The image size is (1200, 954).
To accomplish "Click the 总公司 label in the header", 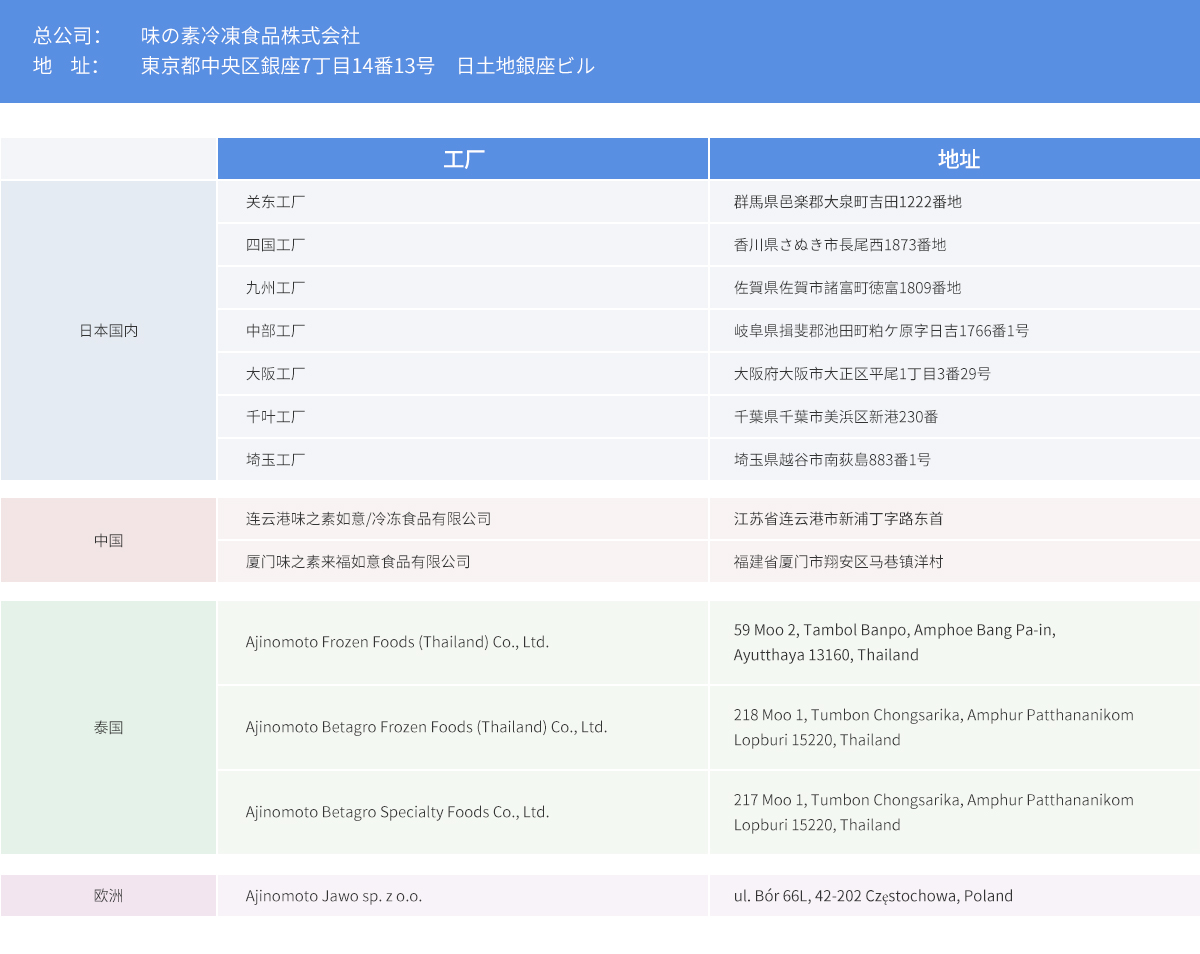I will 67,36.
